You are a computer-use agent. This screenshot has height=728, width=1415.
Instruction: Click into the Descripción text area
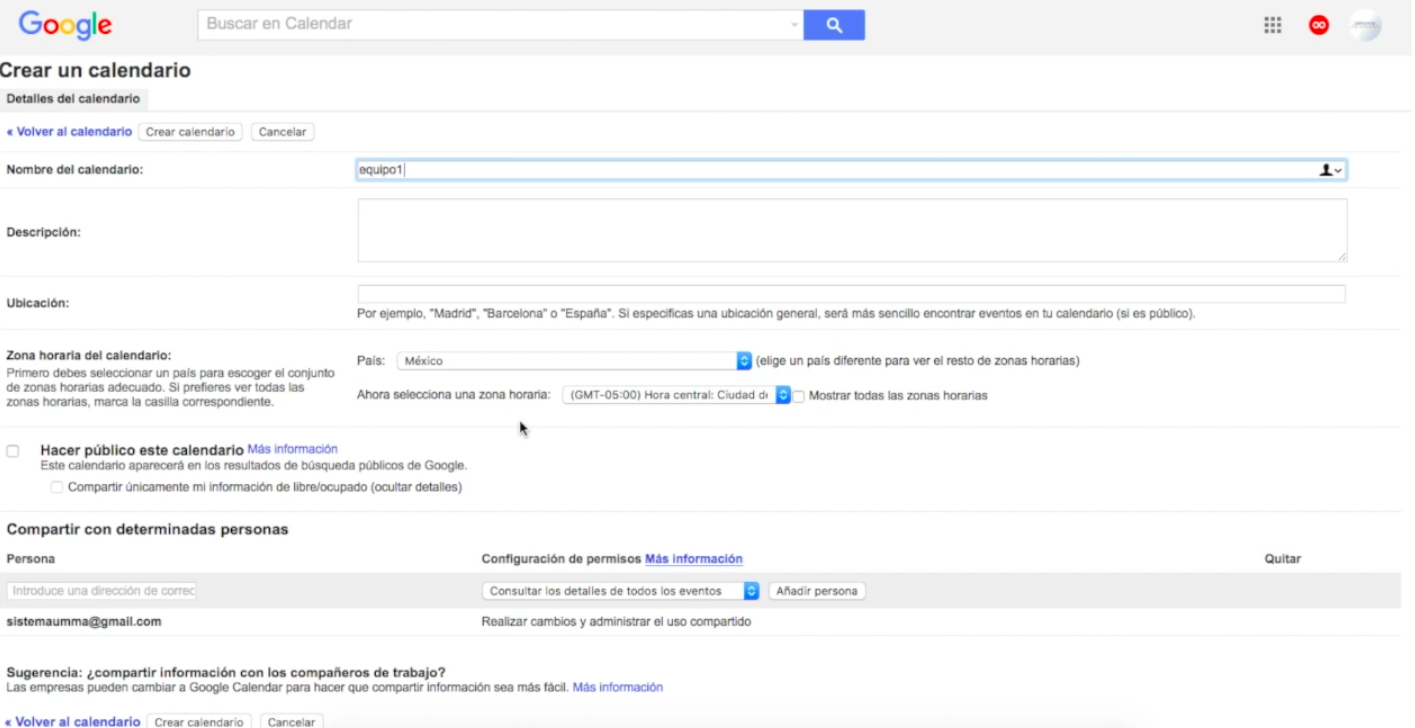[852, 230]
